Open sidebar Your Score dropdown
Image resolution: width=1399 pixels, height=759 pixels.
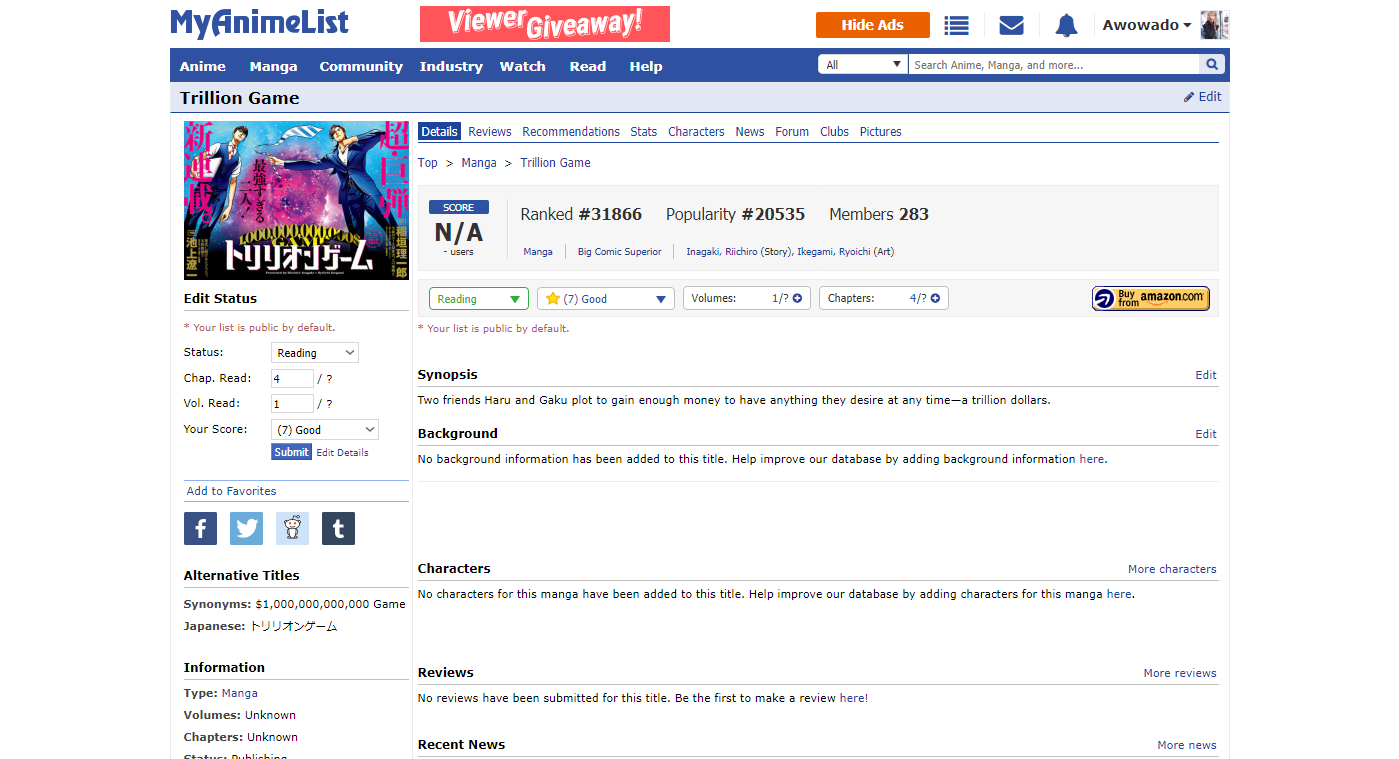(x=325, y=430)
